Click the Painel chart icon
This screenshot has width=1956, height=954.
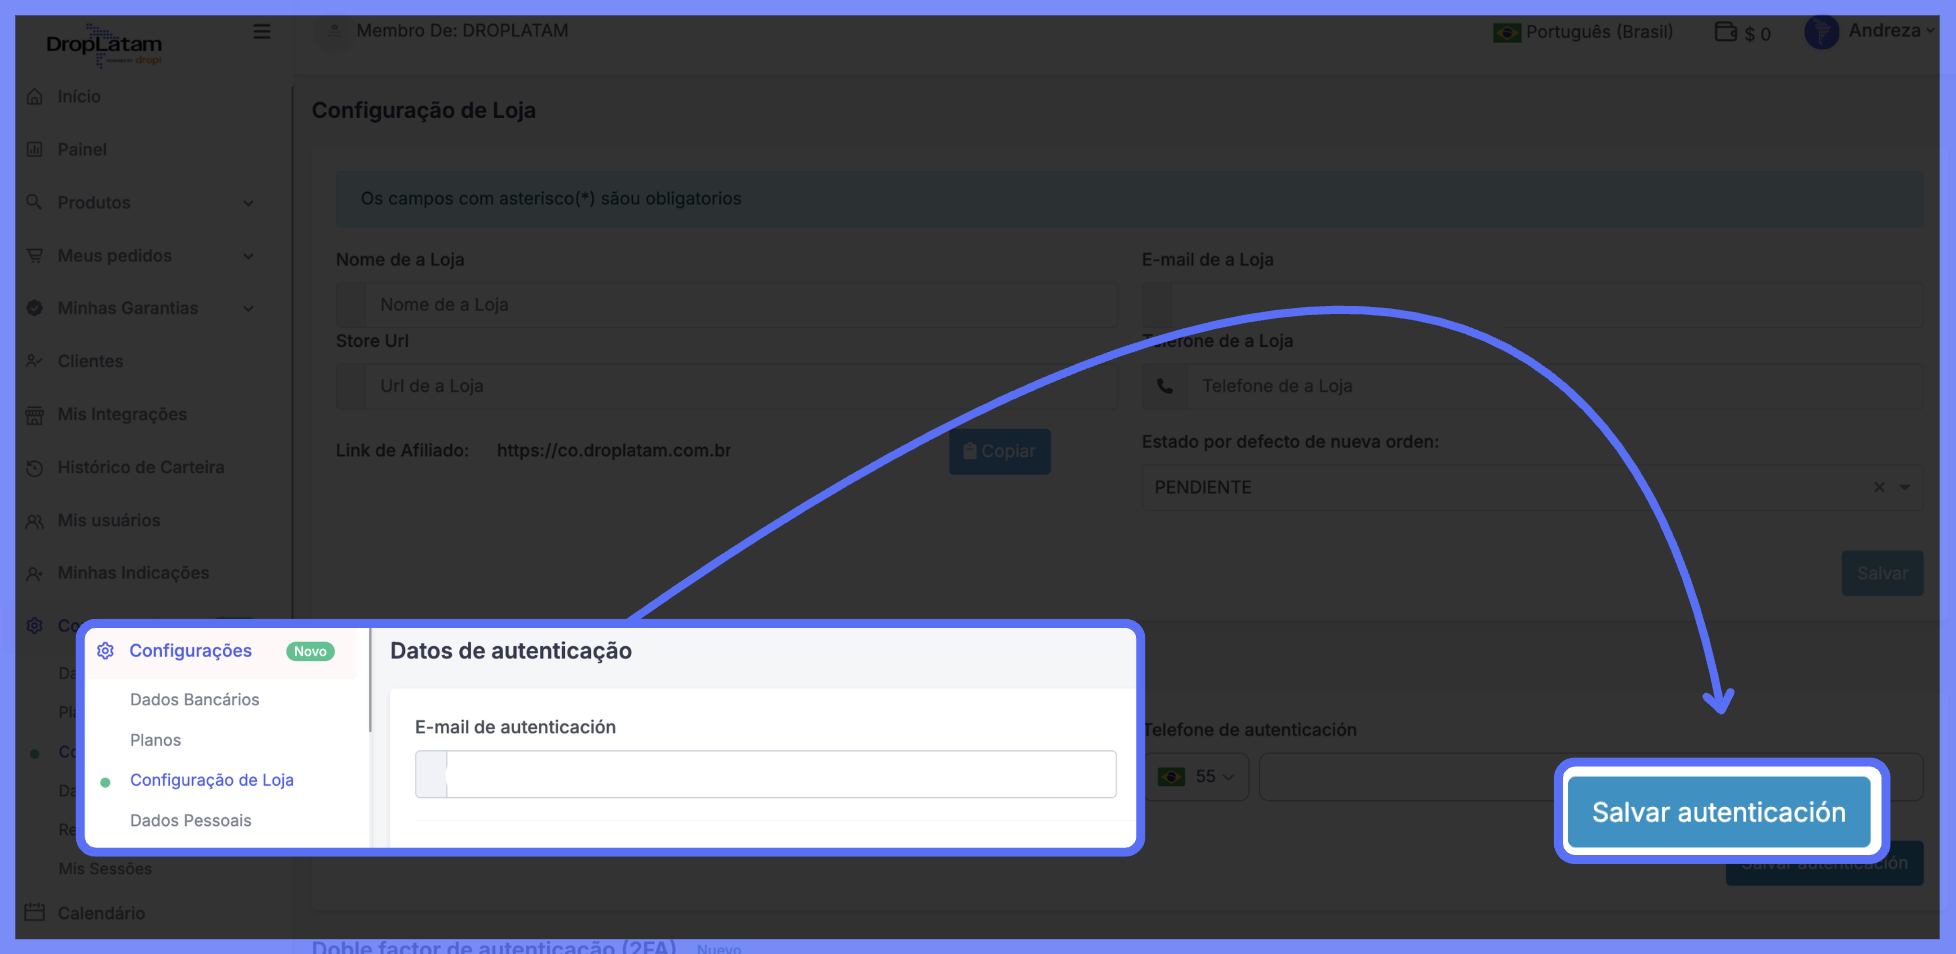[x=35, y=150]
